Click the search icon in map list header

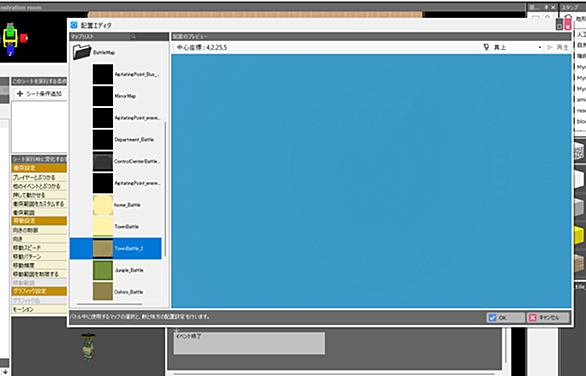[x=133, y=36]
